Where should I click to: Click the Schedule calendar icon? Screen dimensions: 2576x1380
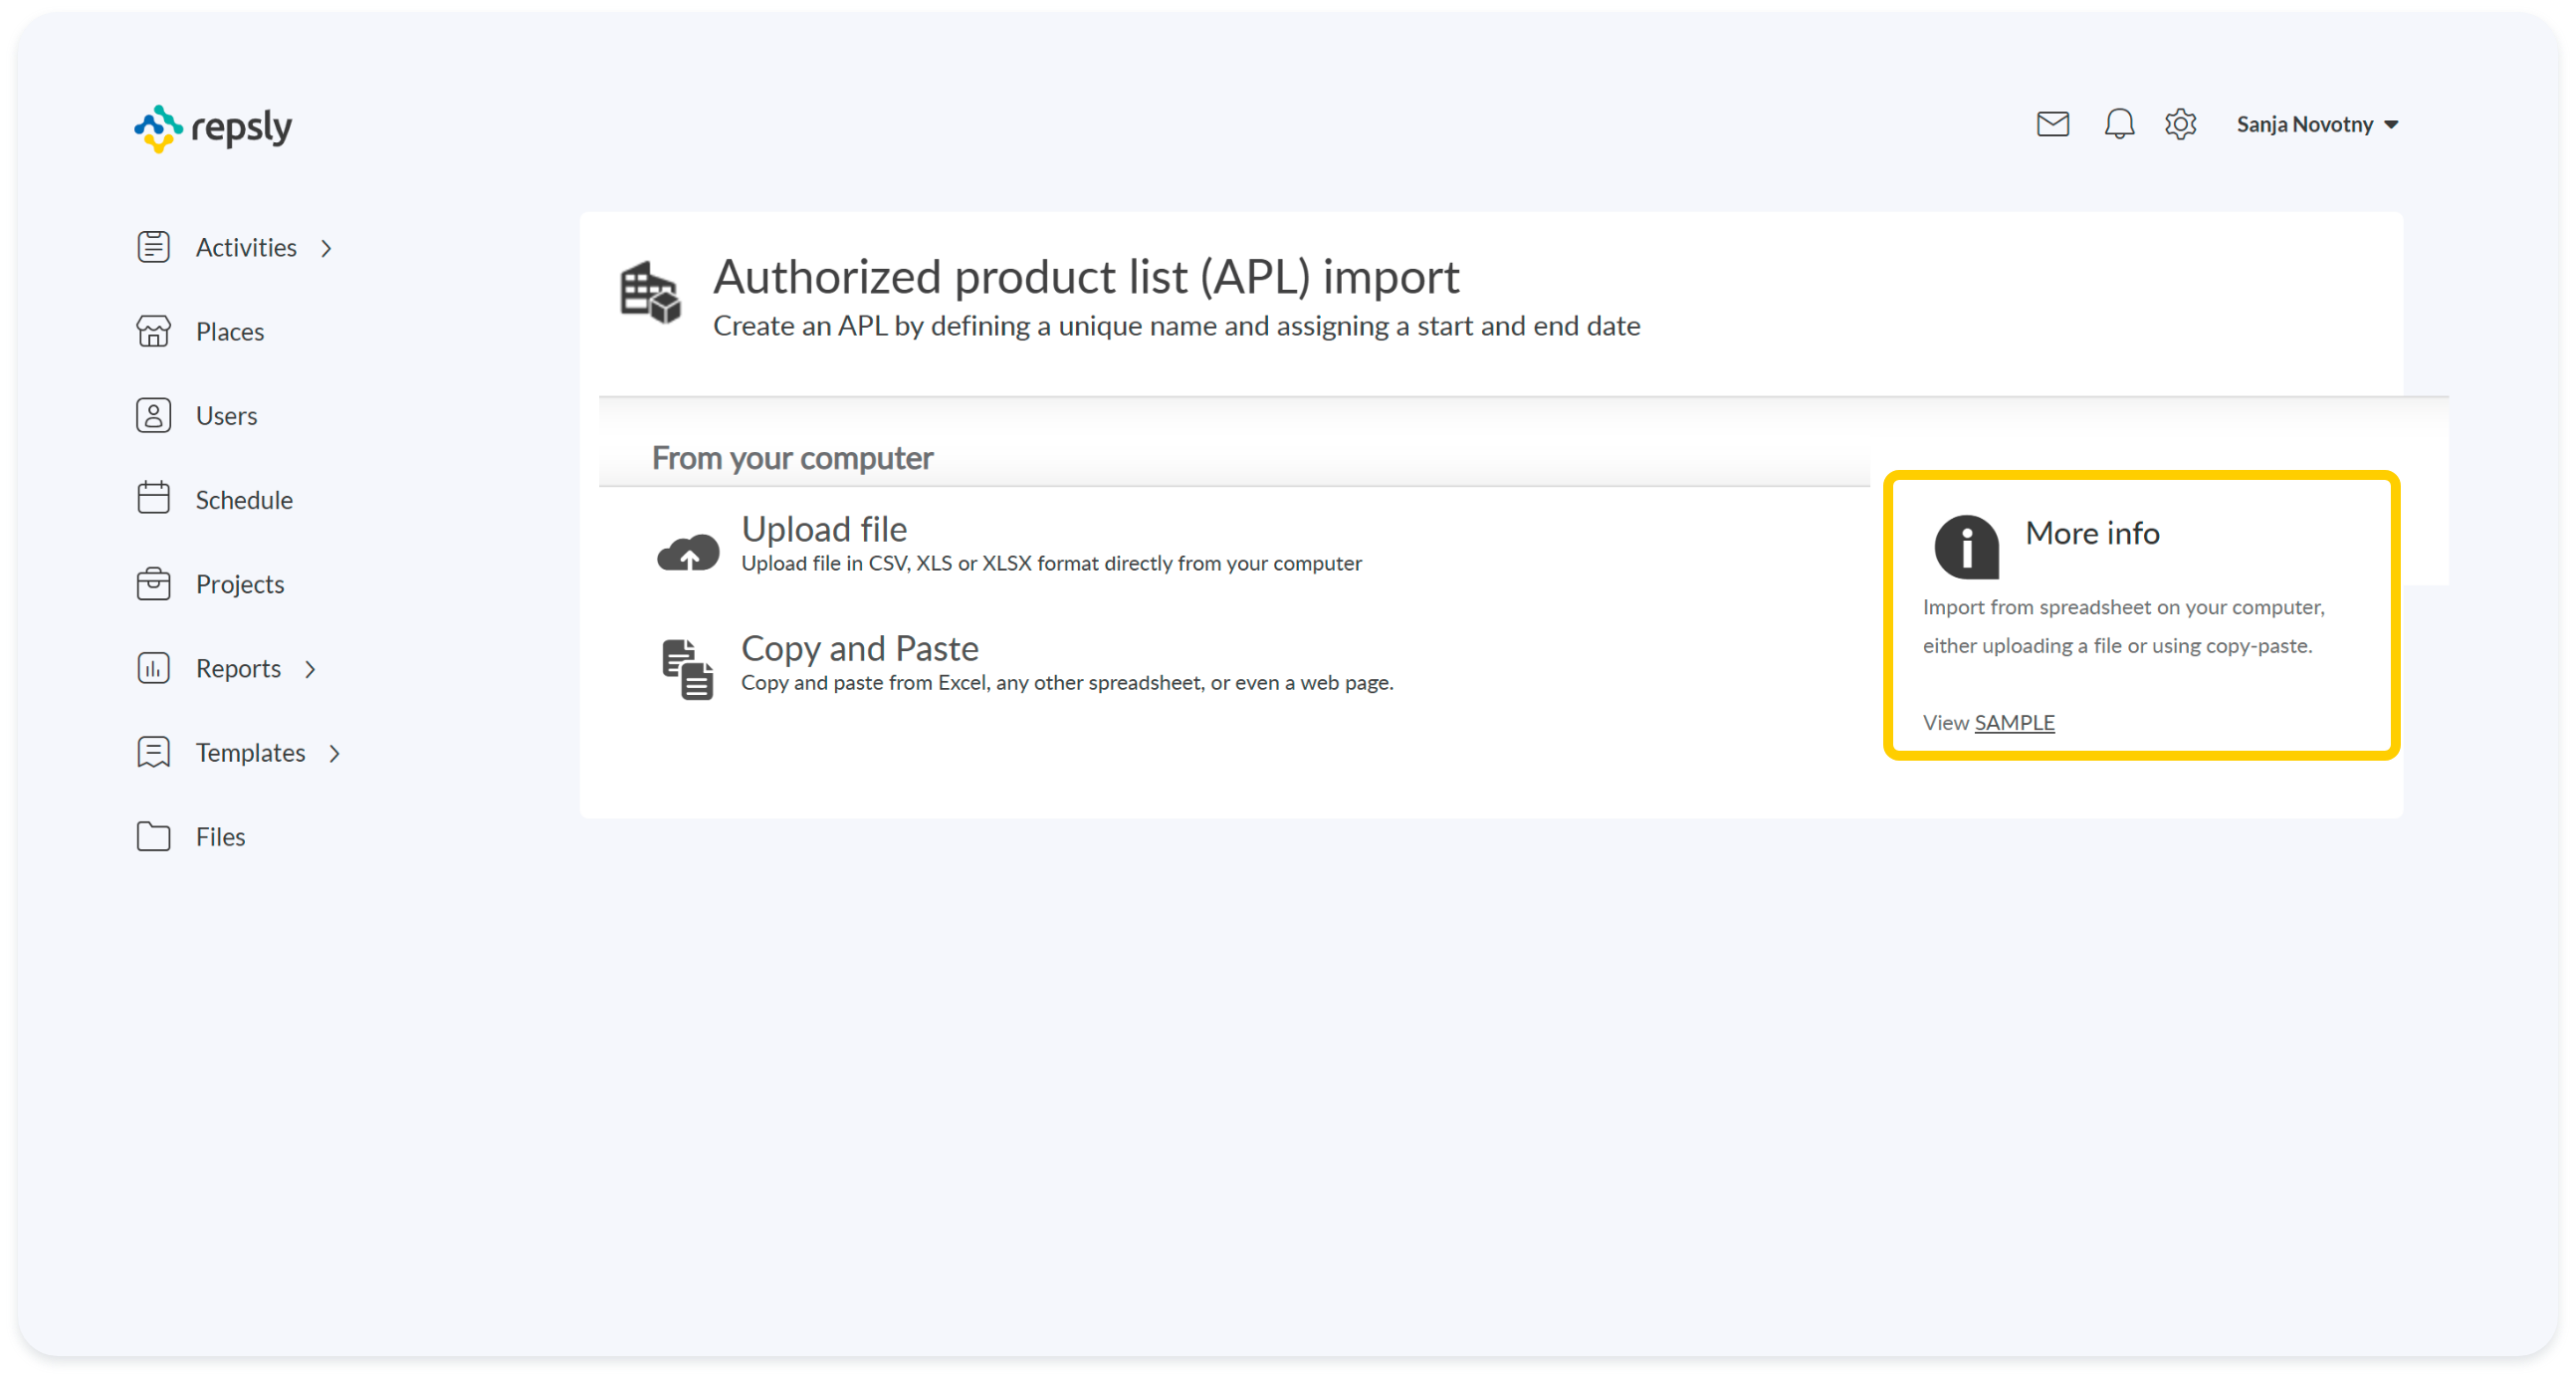(x=153, y=498)
